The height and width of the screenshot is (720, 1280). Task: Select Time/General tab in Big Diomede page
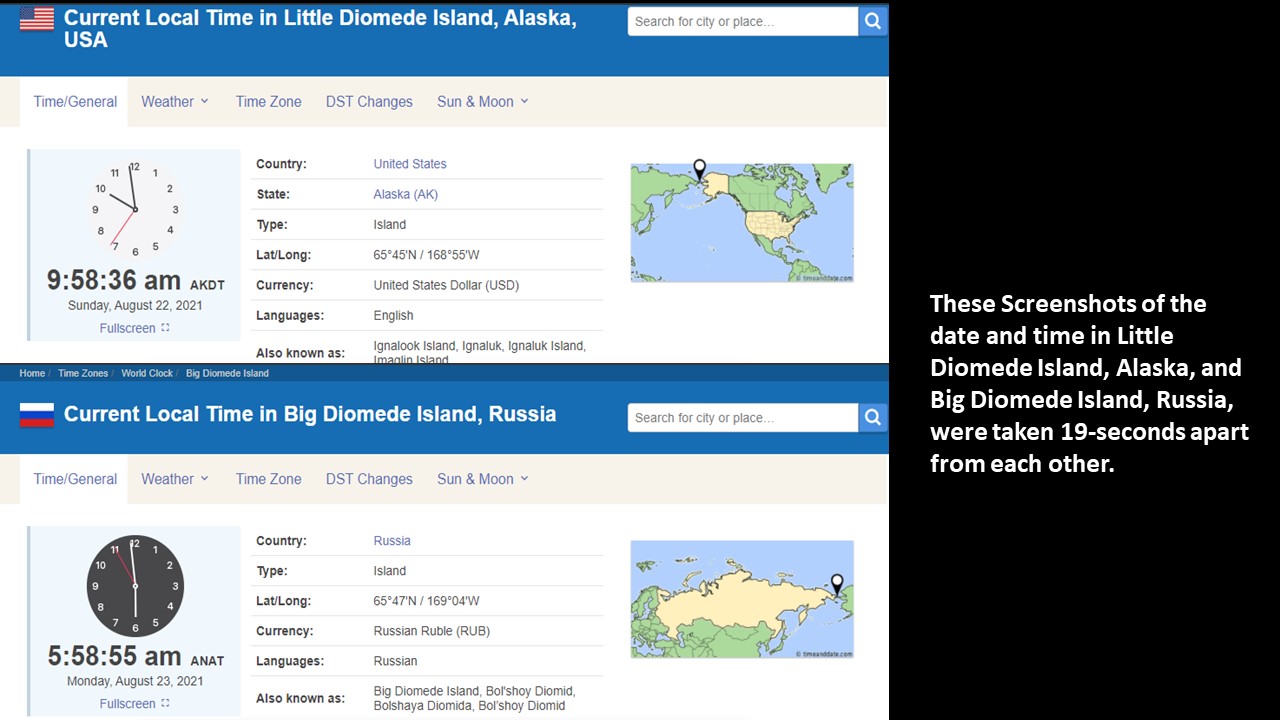point(75,479)
